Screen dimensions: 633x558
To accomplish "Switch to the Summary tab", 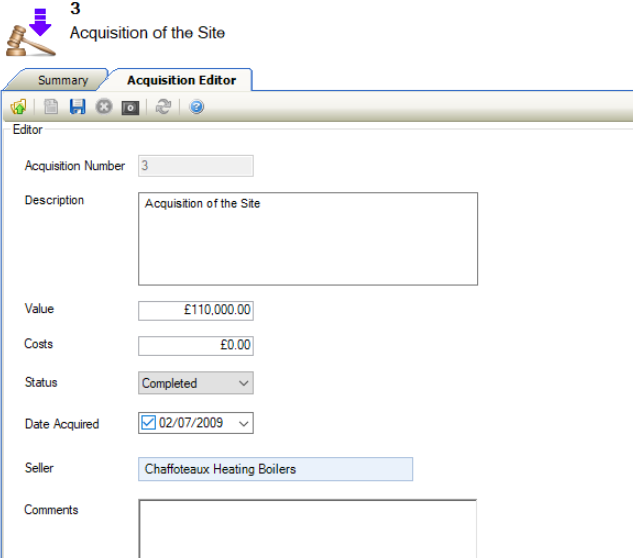I will 63,80.
